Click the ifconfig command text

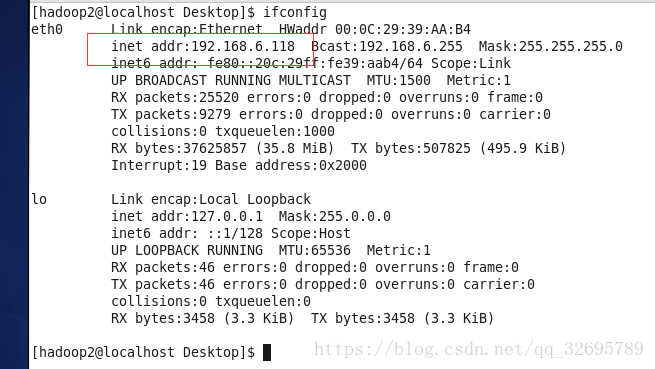pos(295,12)
